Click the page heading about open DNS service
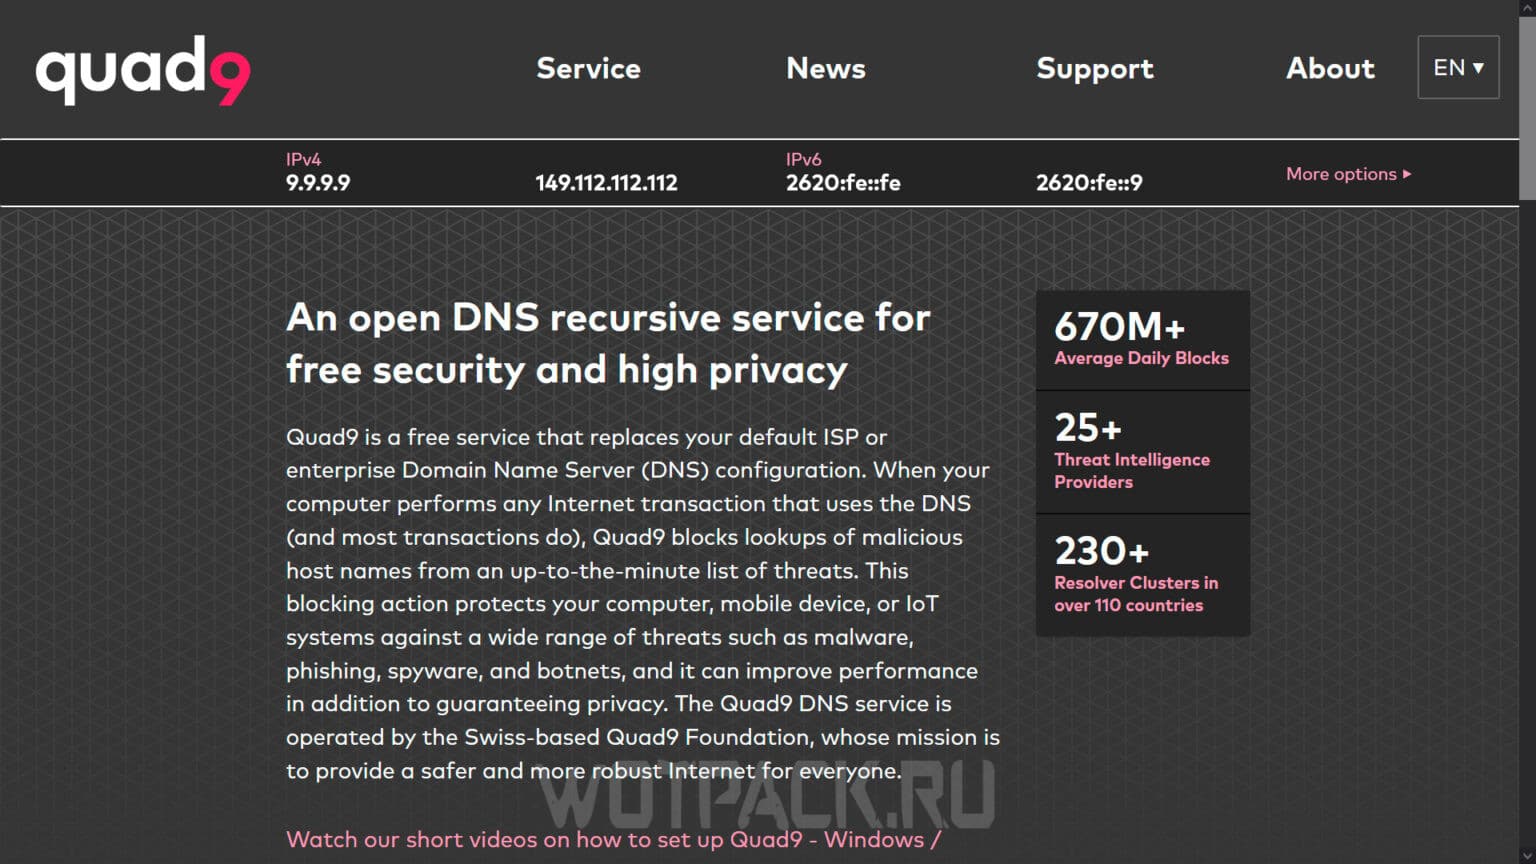The image size is (1536, 864). pos(608,343)
